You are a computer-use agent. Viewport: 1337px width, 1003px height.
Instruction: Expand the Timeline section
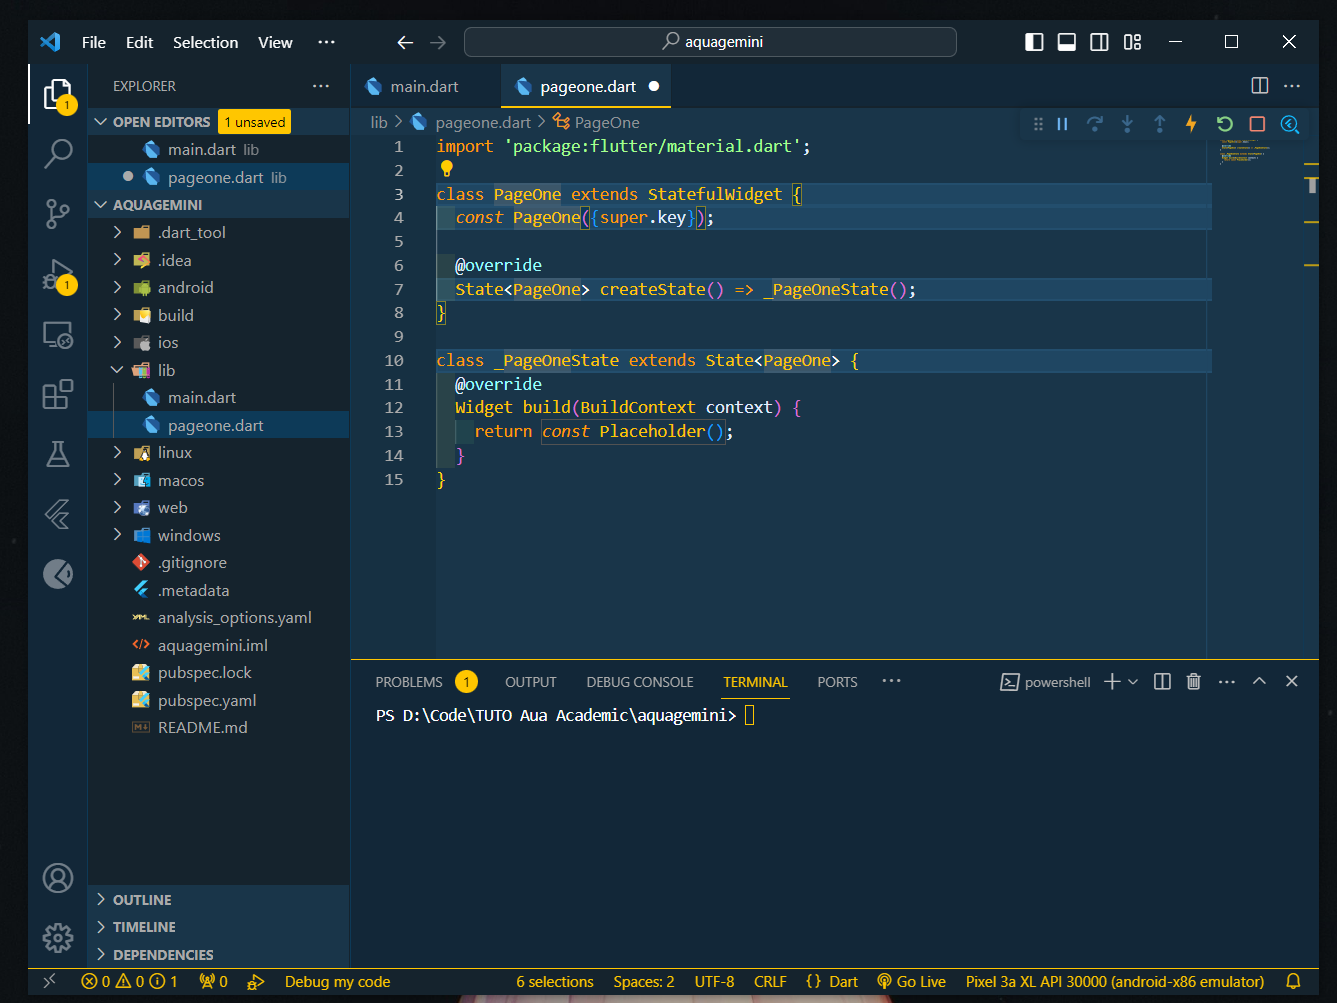point(218,927)
